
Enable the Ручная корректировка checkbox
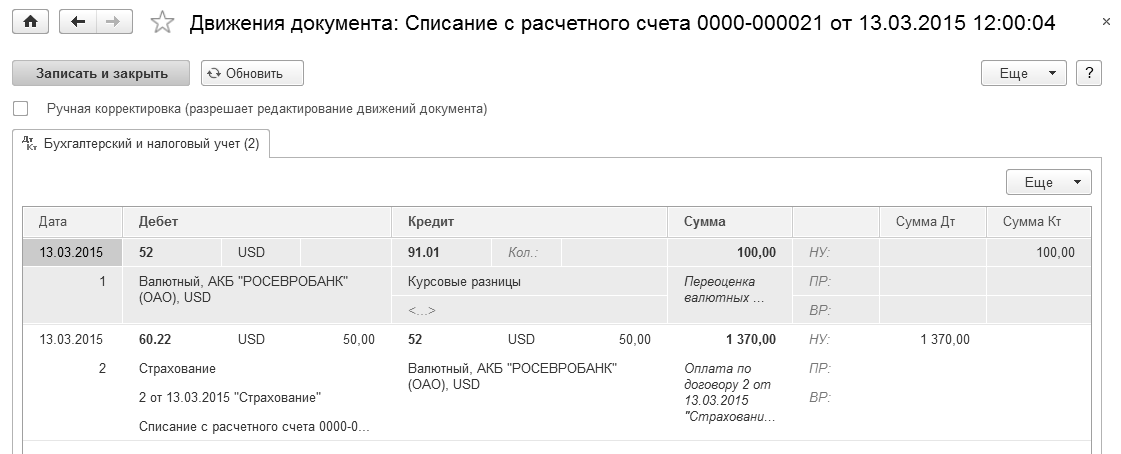20,108
